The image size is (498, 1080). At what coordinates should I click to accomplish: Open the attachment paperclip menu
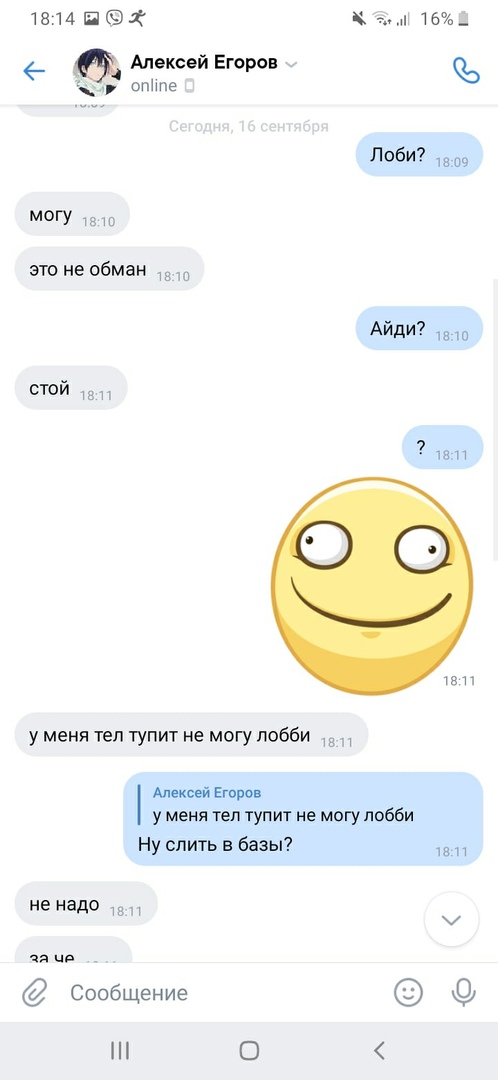pyautogui.click(x=32, y=993)
